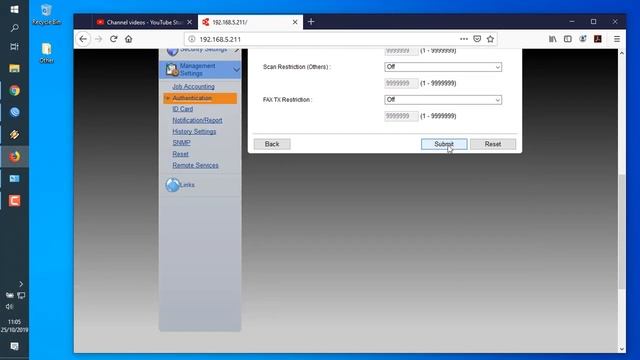Open the red Camtasia taskbar icon

(14, 201)
